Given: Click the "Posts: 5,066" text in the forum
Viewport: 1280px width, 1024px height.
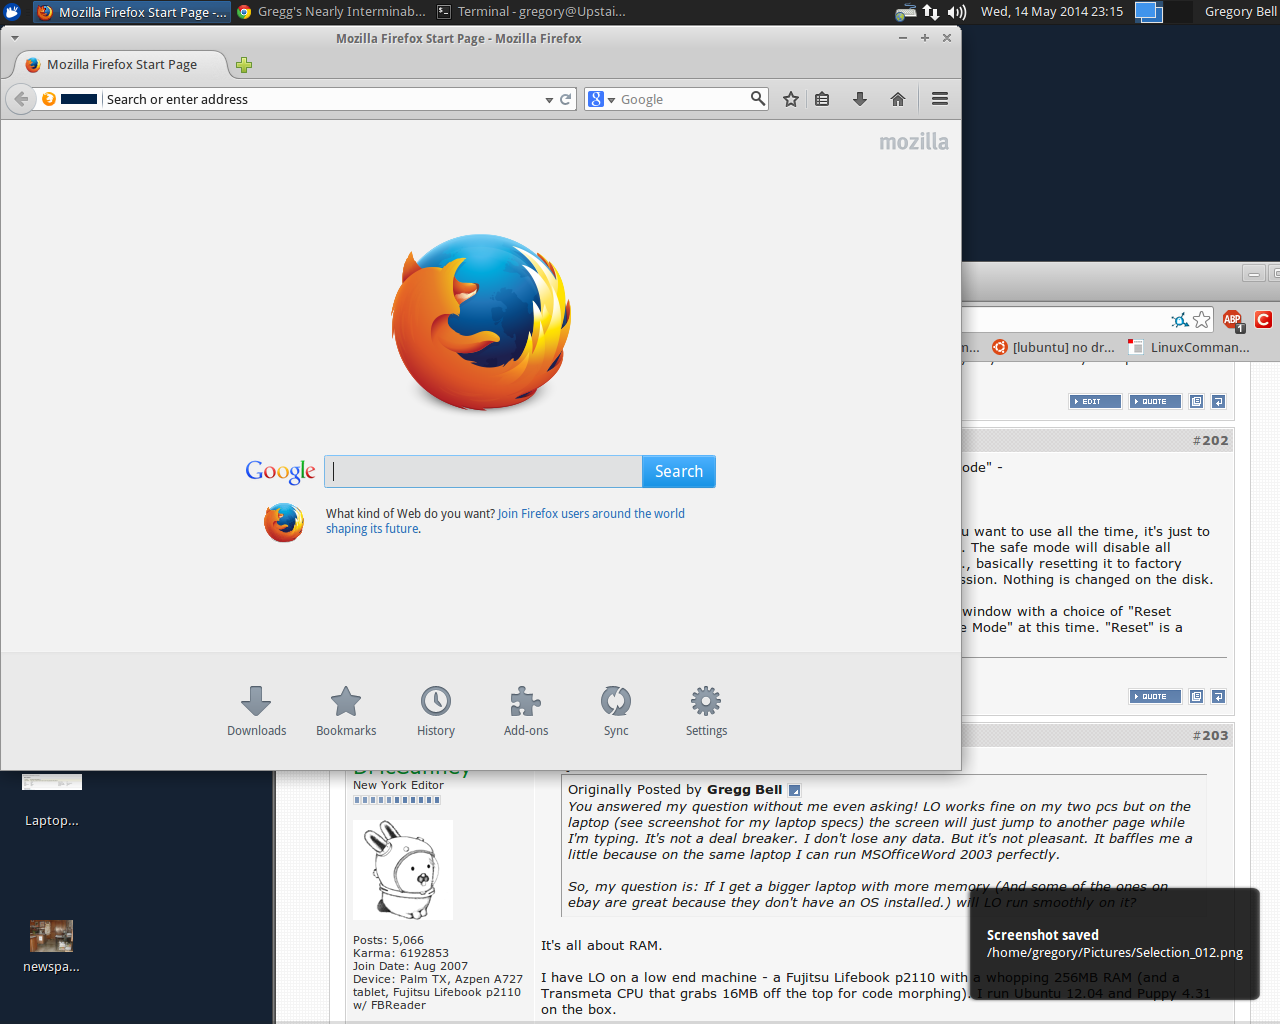Looking at the screenshot, I should pos(388,940).
